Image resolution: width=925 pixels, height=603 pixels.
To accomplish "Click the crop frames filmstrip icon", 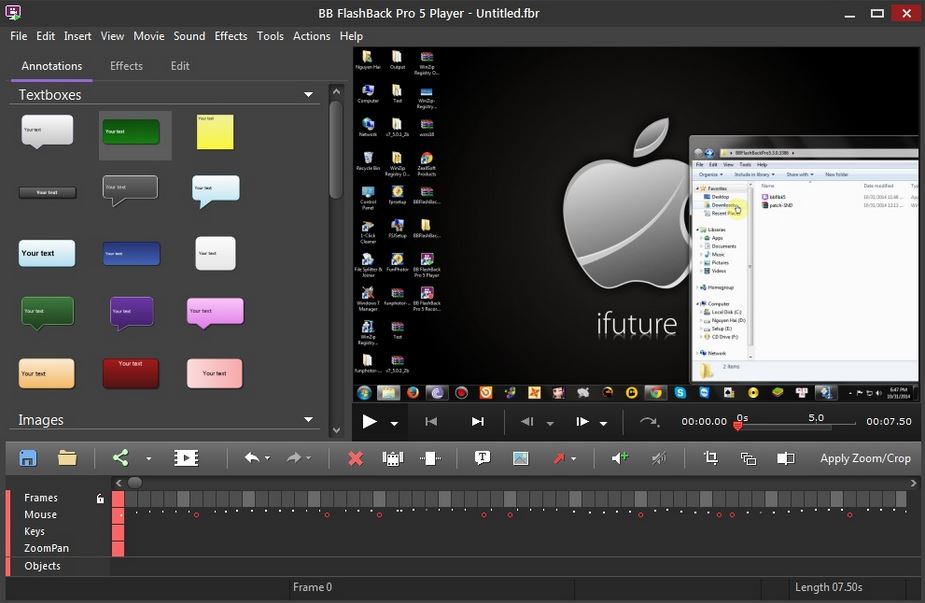I will coord(392,458).
